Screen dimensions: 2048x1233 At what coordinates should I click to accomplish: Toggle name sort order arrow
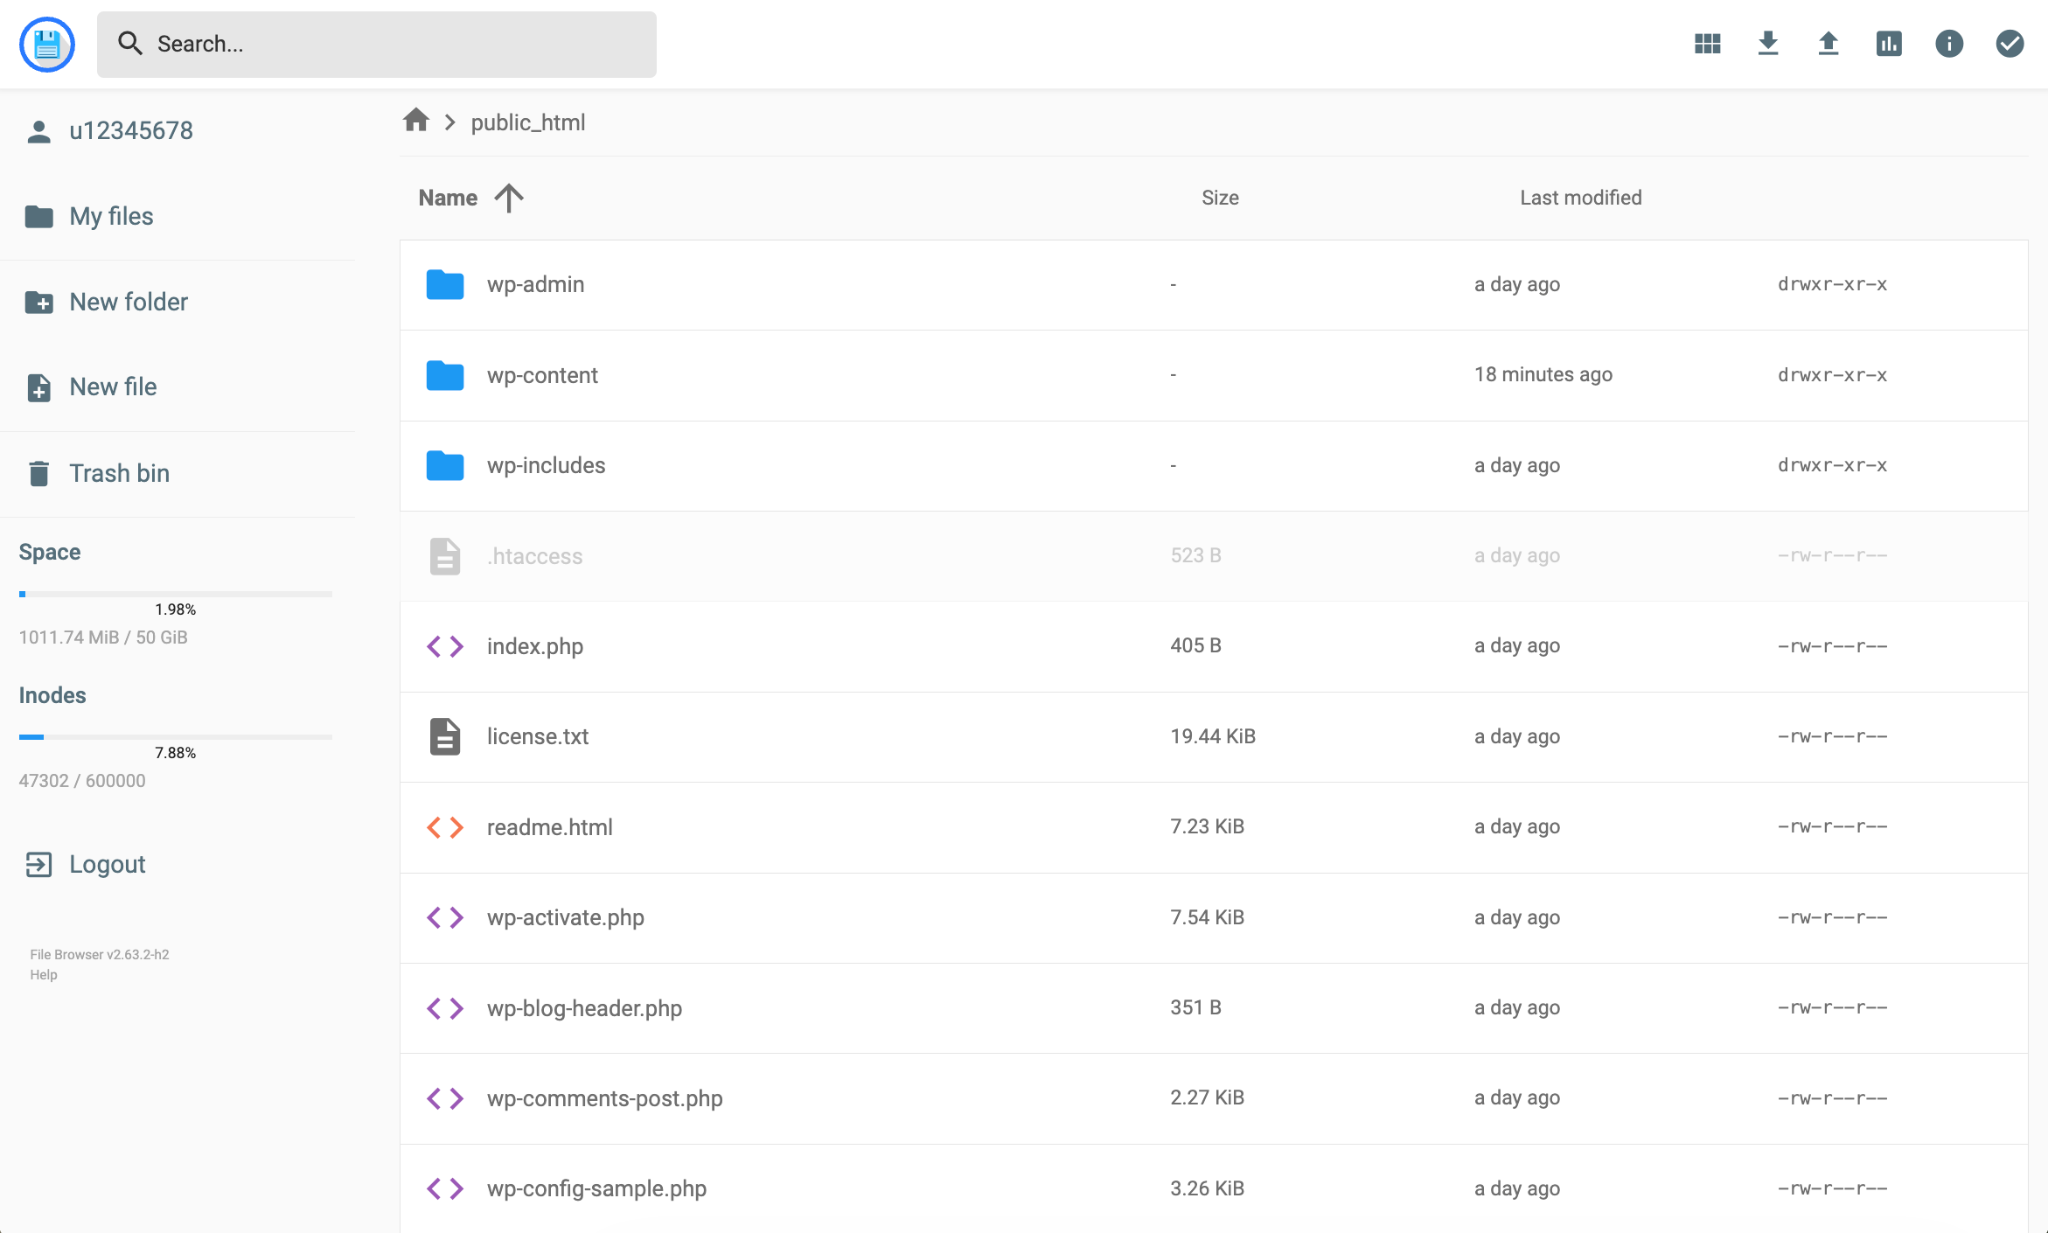click(509, 198)
